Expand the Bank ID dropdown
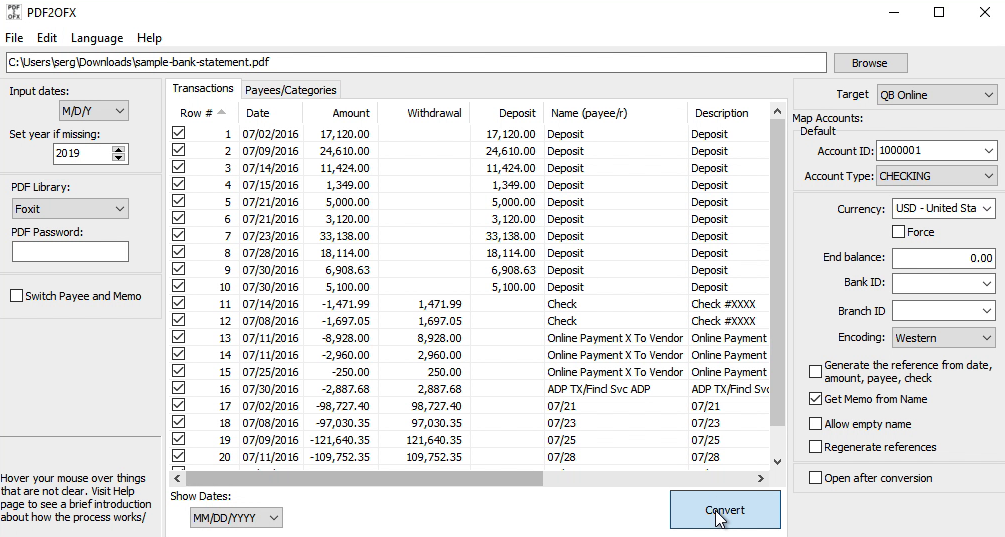 click(987, 283)
